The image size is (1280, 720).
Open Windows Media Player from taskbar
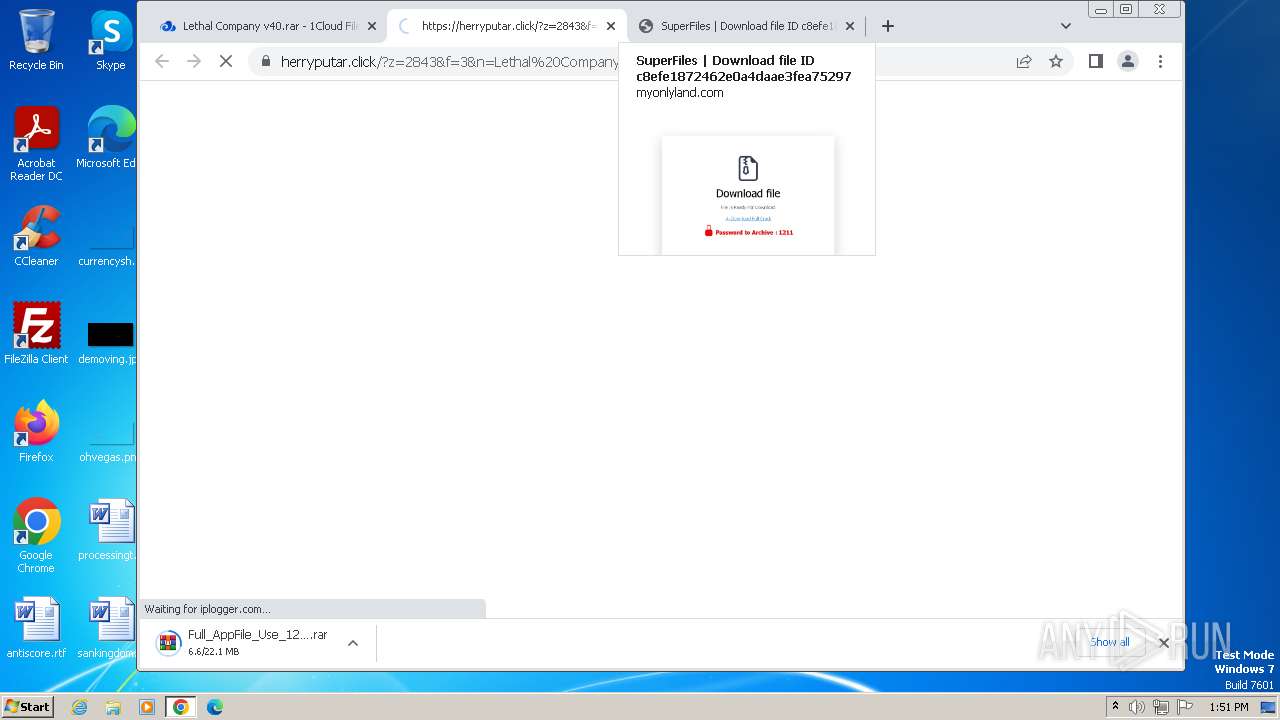(x=146, y=706)
